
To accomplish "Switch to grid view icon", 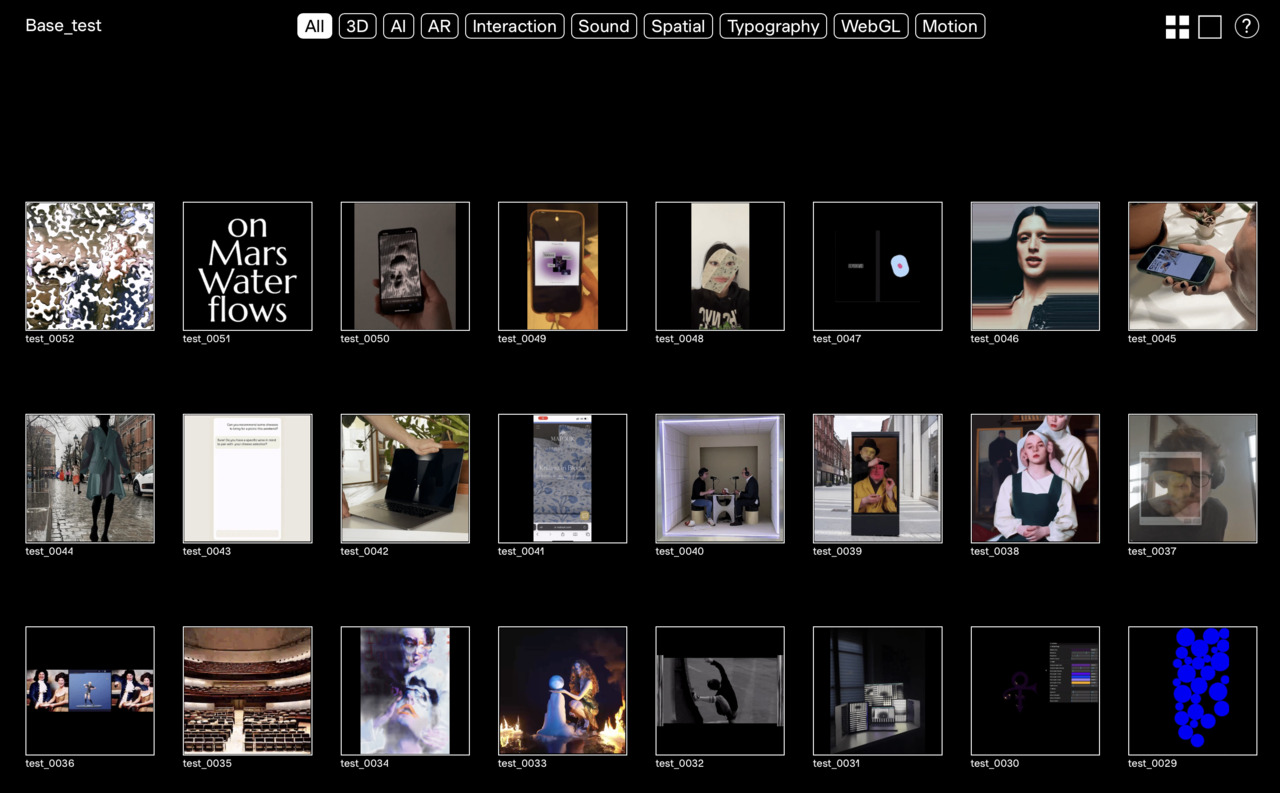I will (x=1177, y=27).
